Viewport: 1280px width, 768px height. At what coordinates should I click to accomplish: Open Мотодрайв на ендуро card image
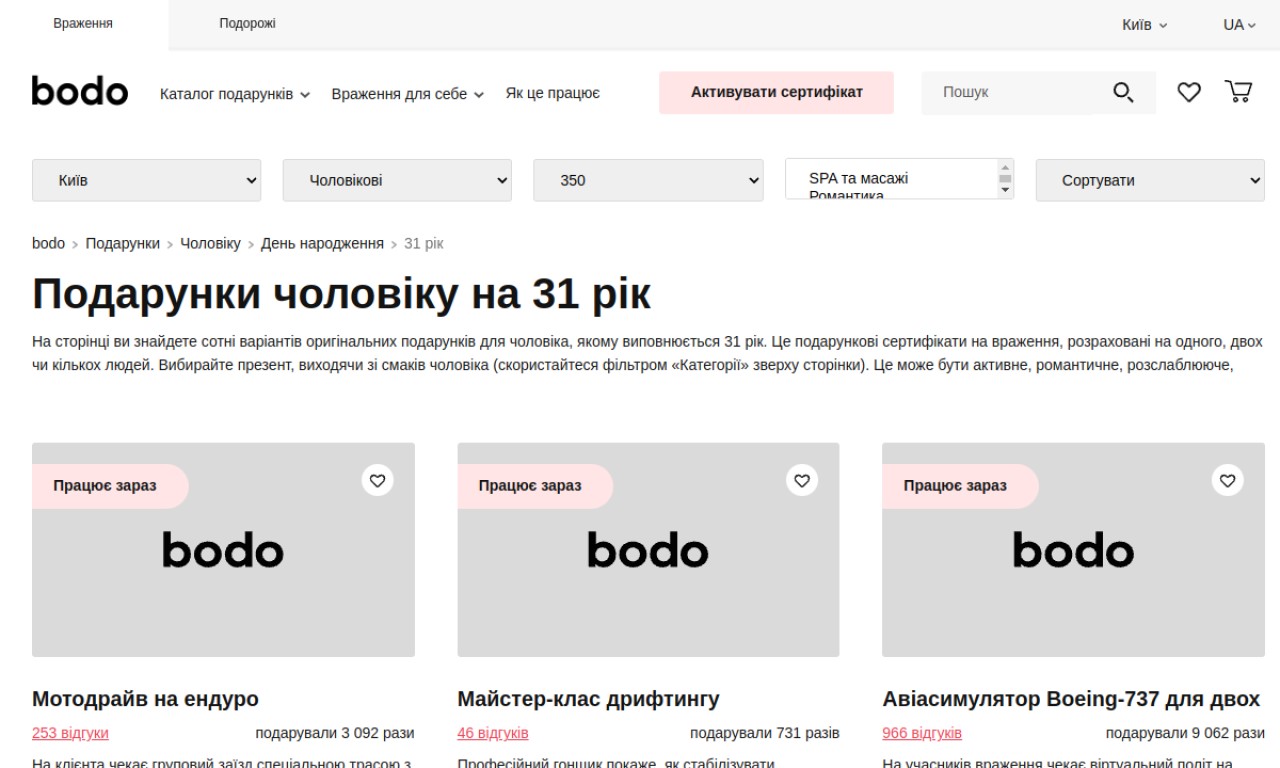click(x=223, y=550)
